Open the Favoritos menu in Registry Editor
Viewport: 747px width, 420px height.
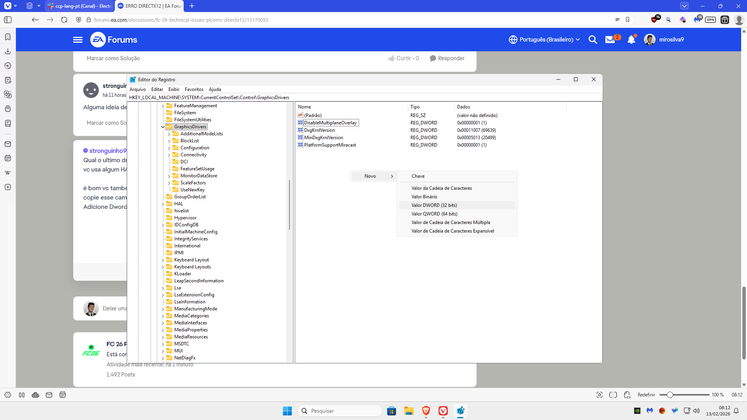coord(193,89)
